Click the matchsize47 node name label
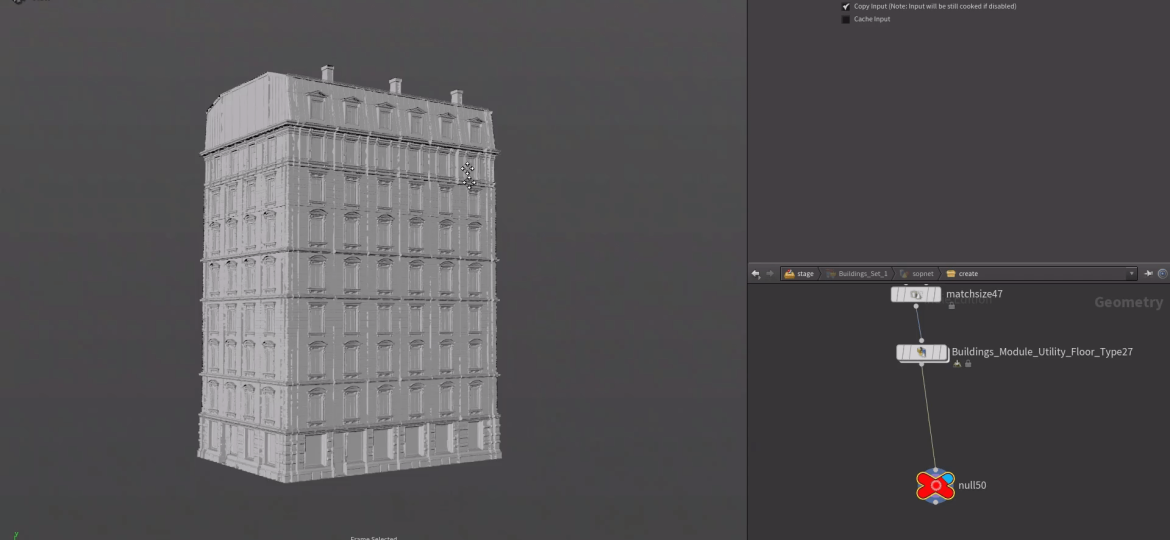Screen dimensions: 1170x540 click(x=974, y=294)
